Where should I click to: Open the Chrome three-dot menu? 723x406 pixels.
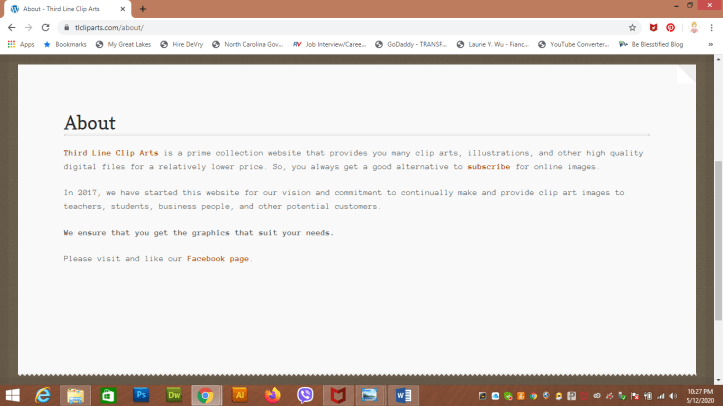(x=711, y=28)
